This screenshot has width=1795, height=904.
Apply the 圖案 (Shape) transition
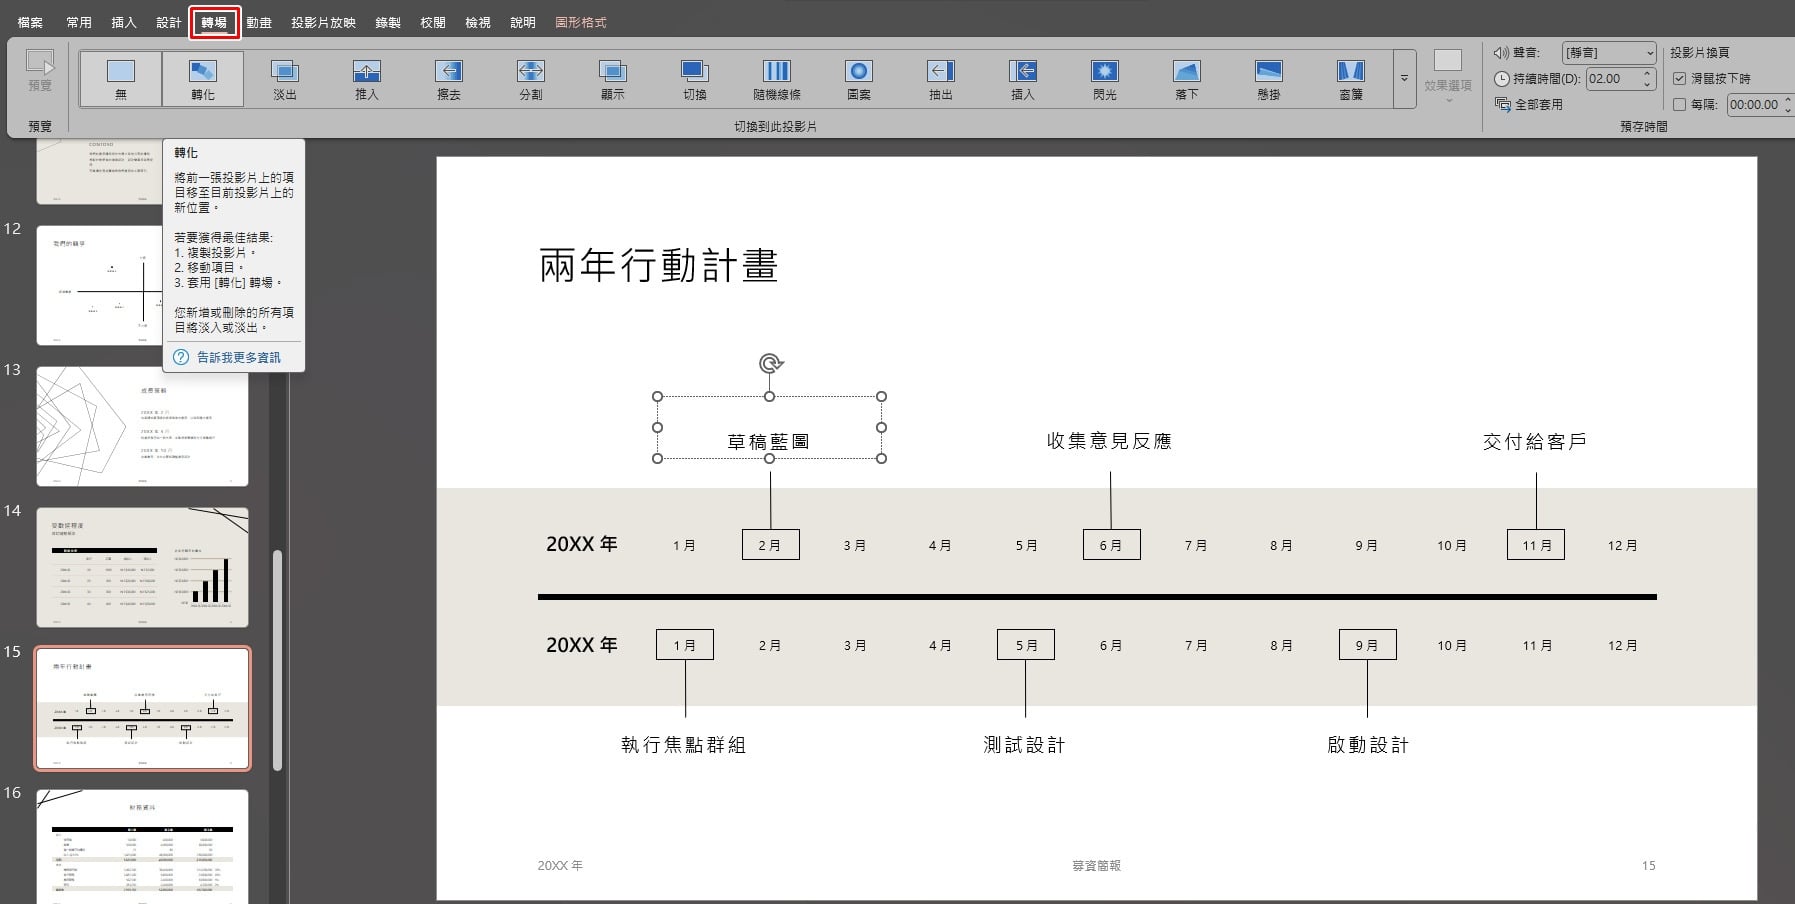(859, 79)
